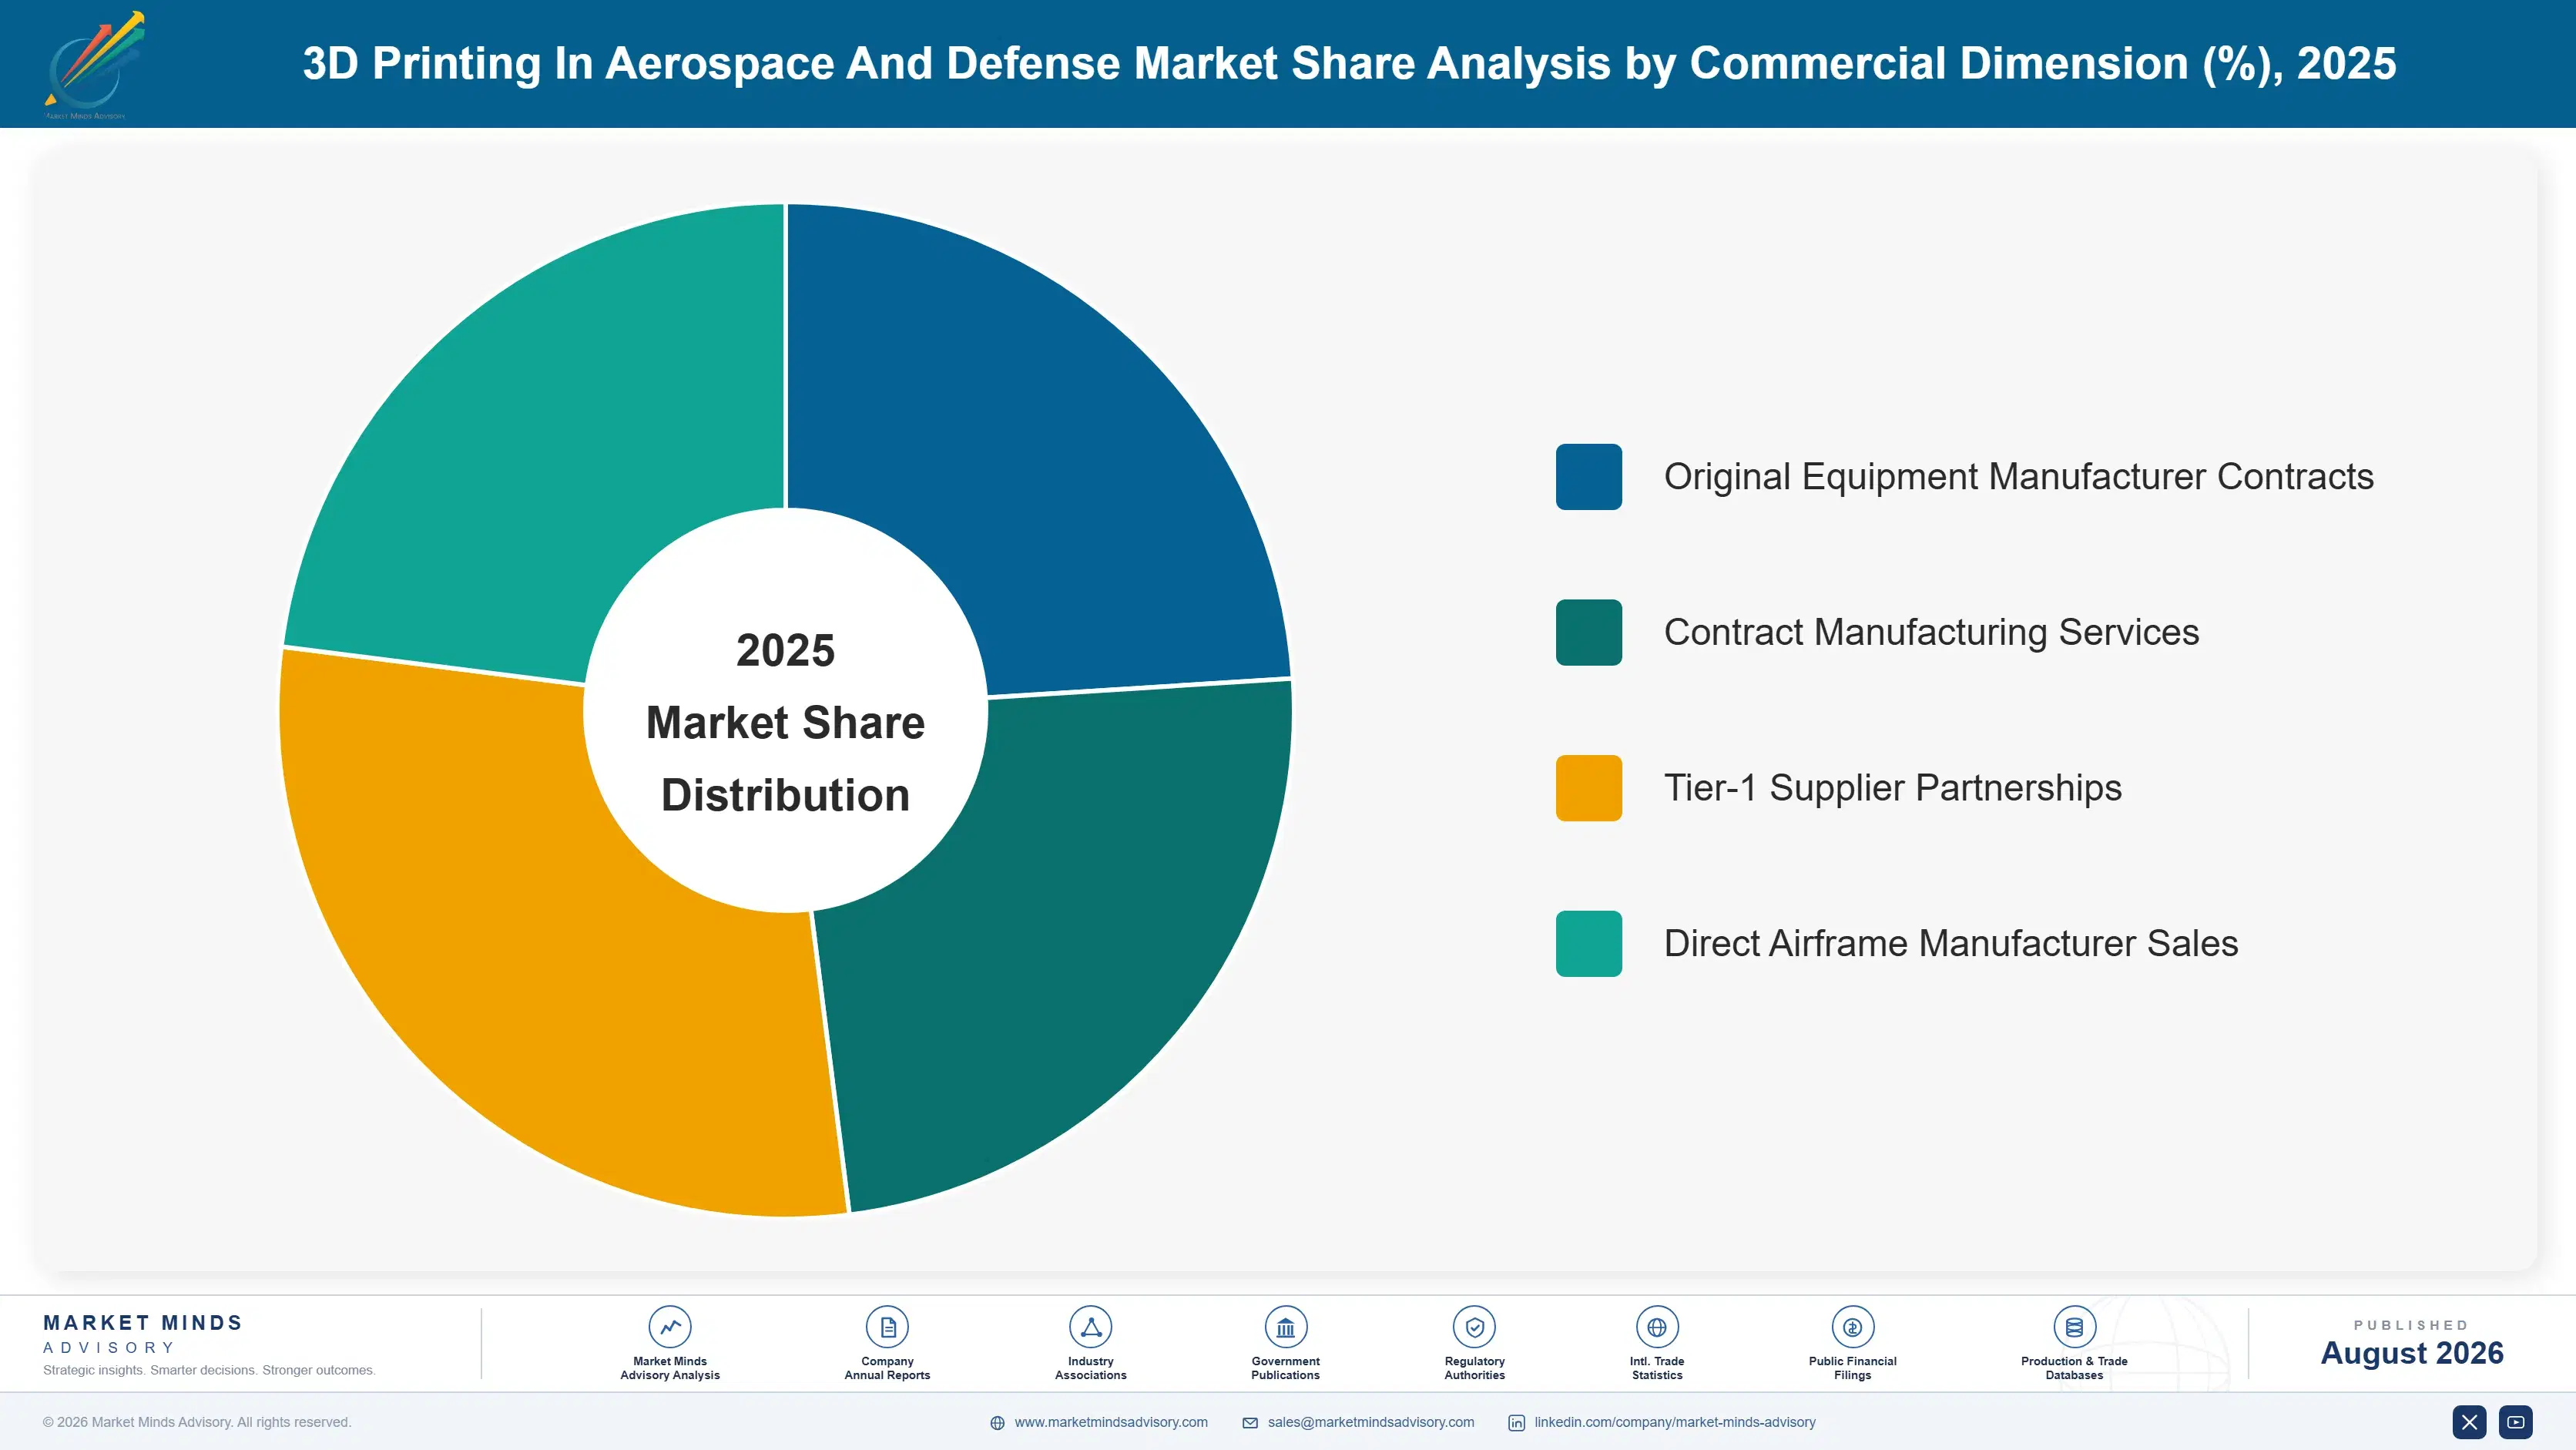Open www.marketmindsadvisory.com link
Image resolution: width=2576 pixels, height=1450 pixels.
point(1111,1422)
